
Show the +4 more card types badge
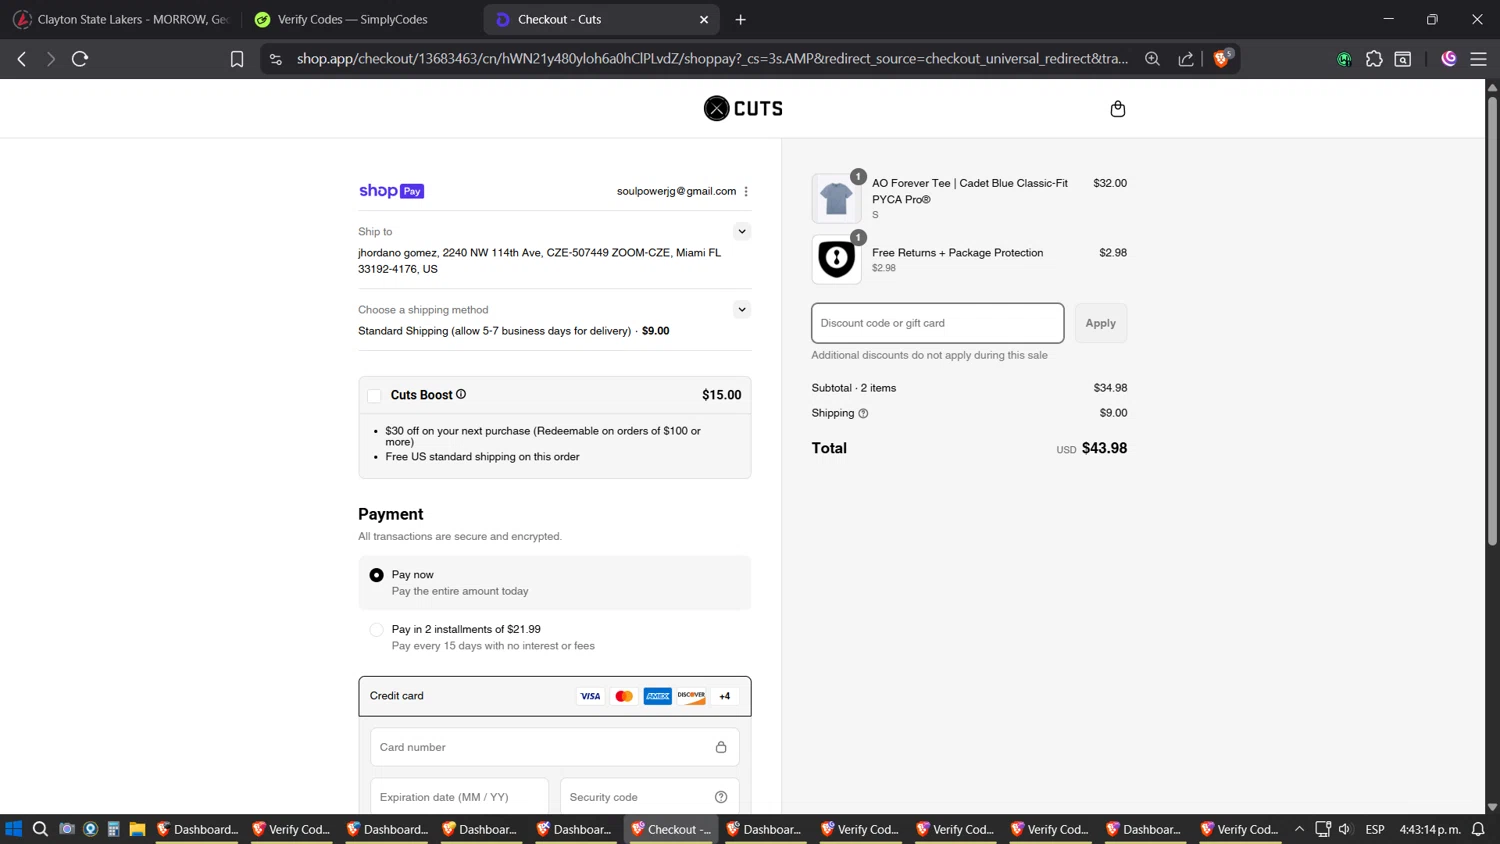[x=725, y=696]
